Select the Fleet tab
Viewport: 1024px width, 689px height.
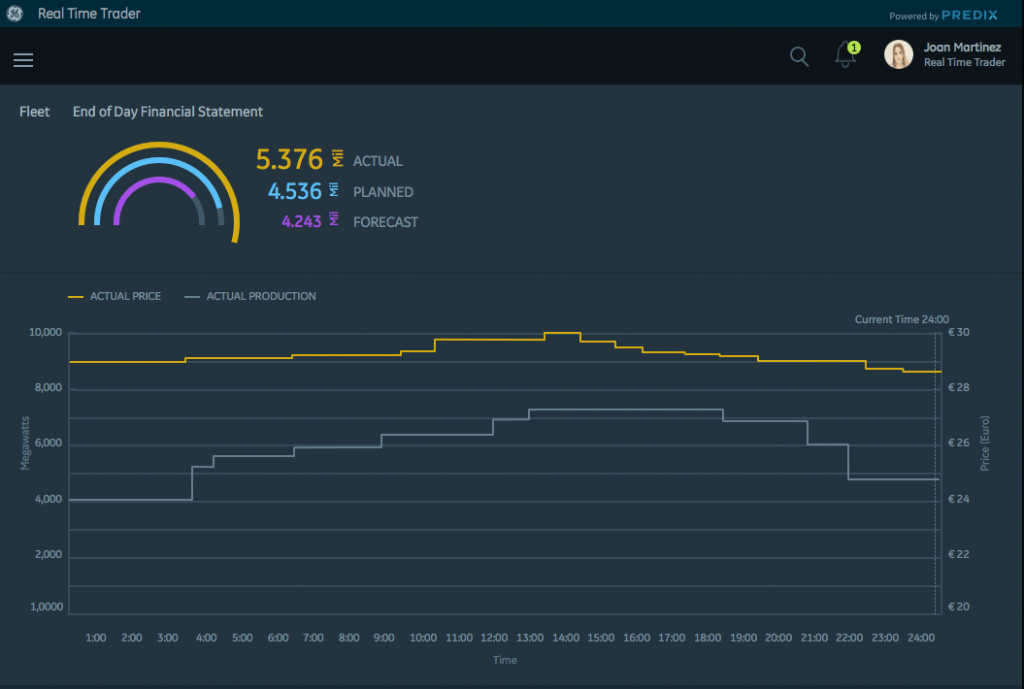pyautogui.click(x=34, y=112)
